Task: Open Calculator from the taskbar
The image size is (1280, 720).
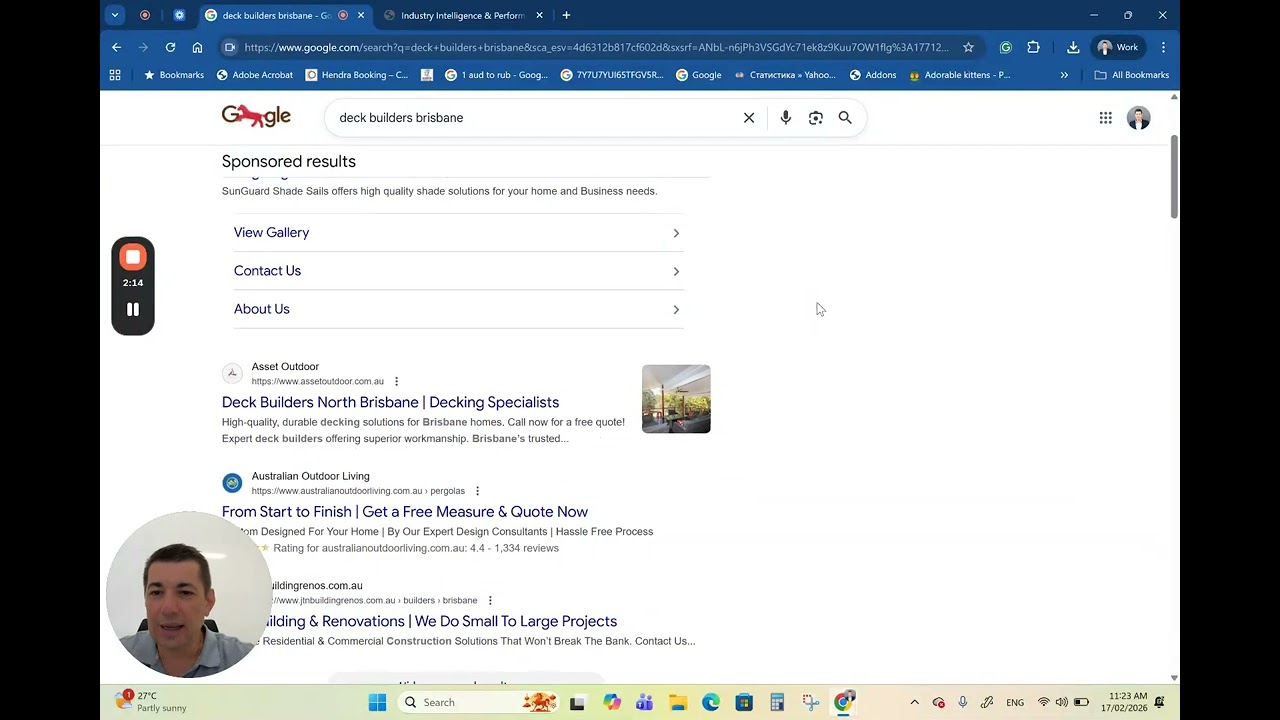Action: (x=777, y=702)
